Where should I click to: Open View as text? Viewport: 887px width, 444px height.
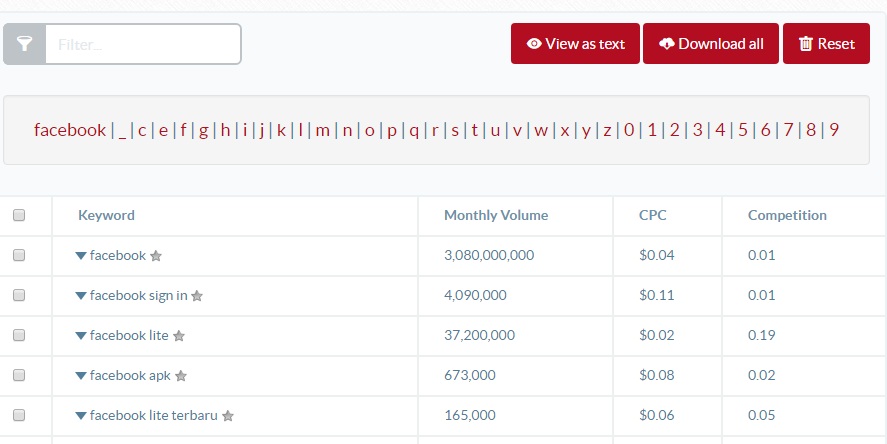[x=575, y=44]
